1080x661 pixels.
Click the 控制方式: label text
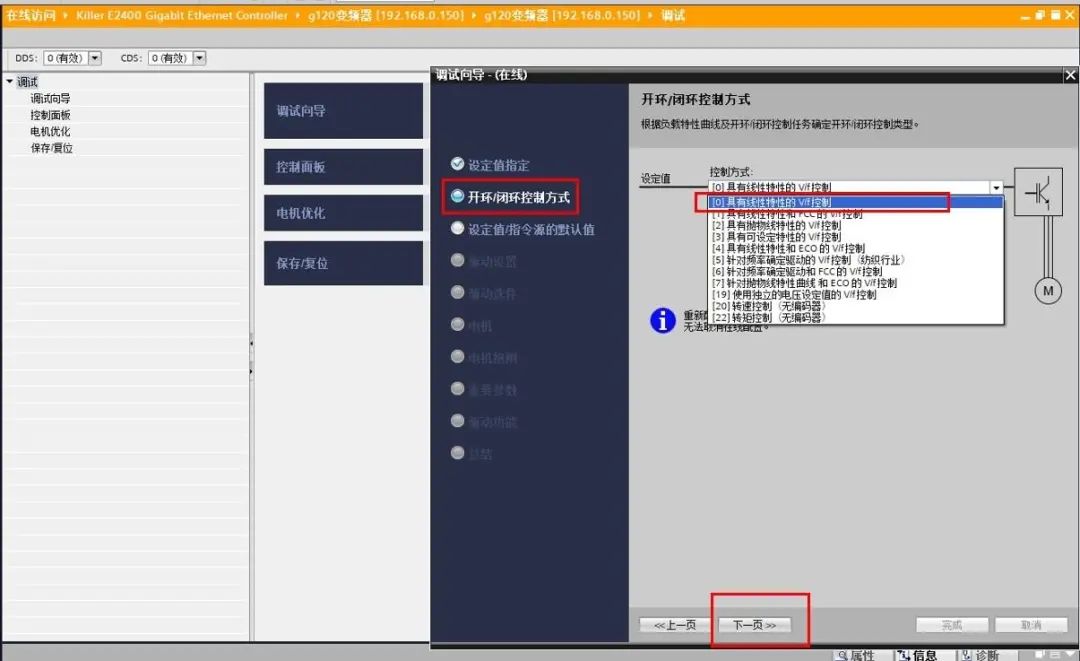(731, 171)
